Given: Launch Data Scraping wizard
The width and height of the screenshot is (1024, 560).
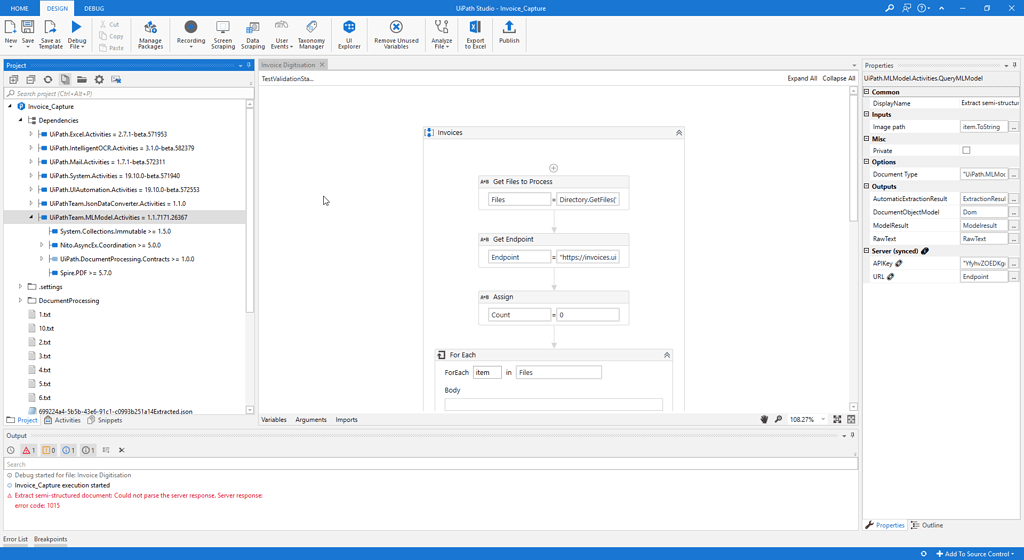Looking at the screenshot, I should tap(253, 34).
